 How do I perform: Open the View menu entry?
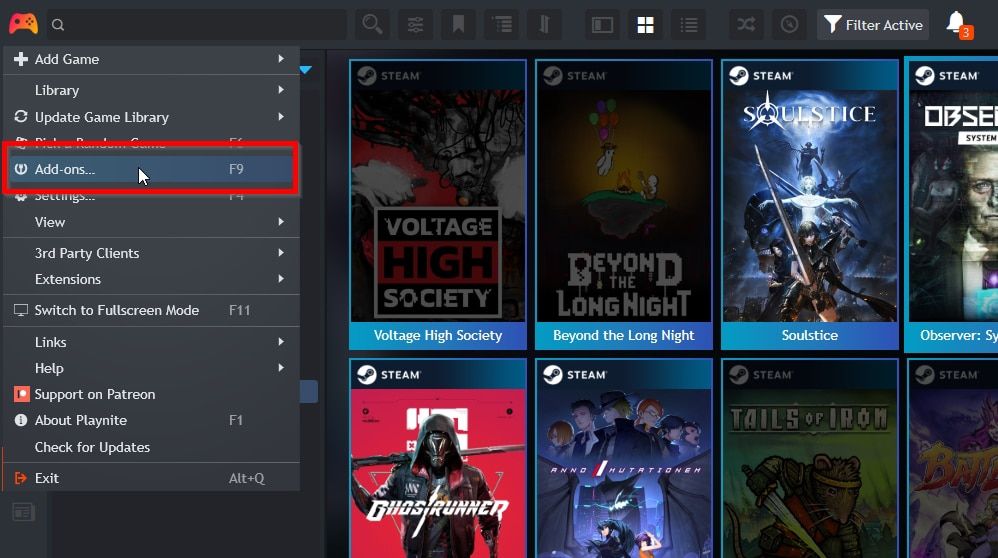pyautogui.click(x=151, y=222)
